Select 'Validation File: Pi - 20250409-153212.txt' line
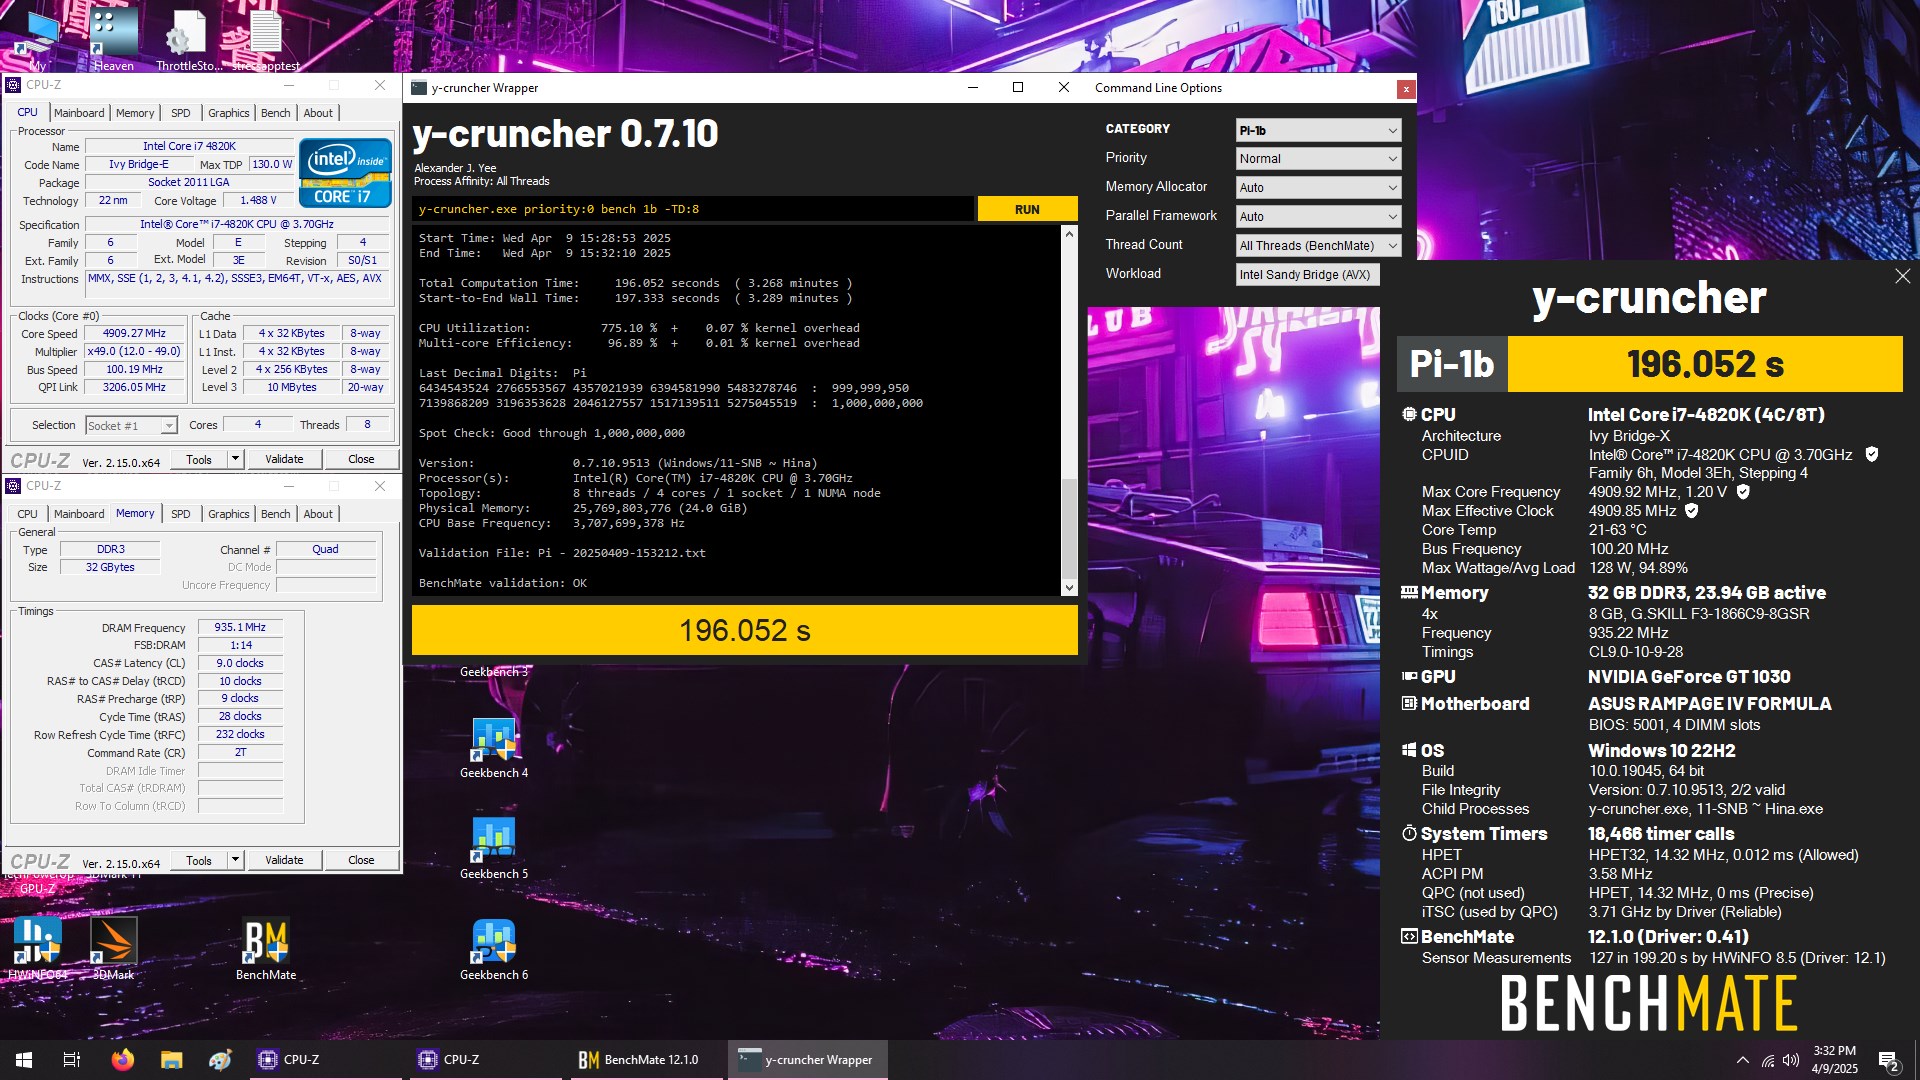Screen dimensions: 1920x1080 click(562, 553)
